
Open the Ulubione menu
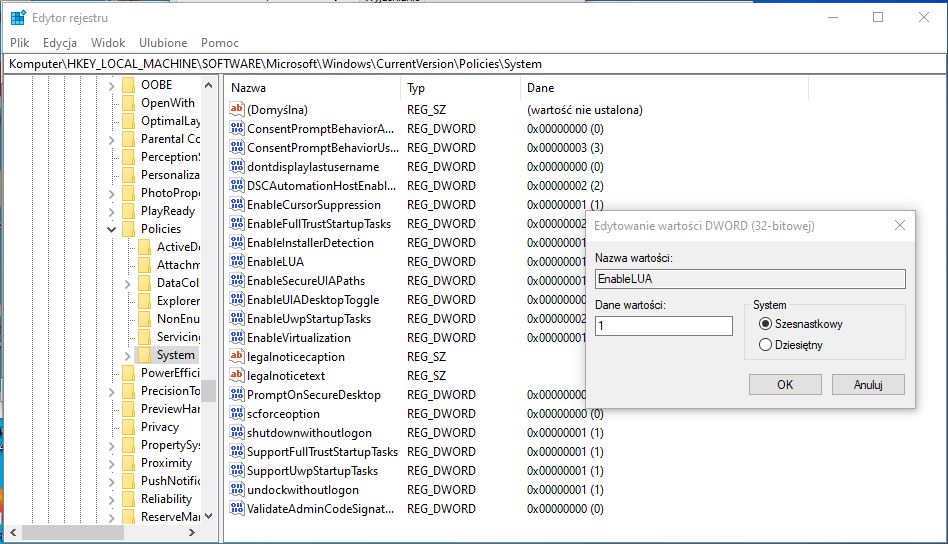(163, 43)
